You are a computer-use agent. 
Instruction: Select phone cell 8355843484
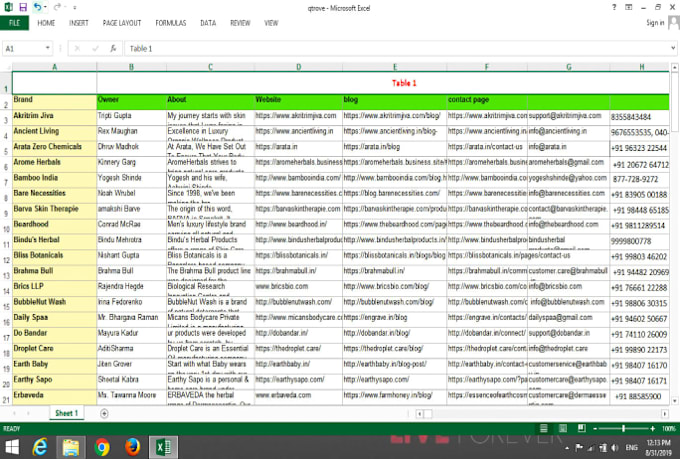point(640,118)
